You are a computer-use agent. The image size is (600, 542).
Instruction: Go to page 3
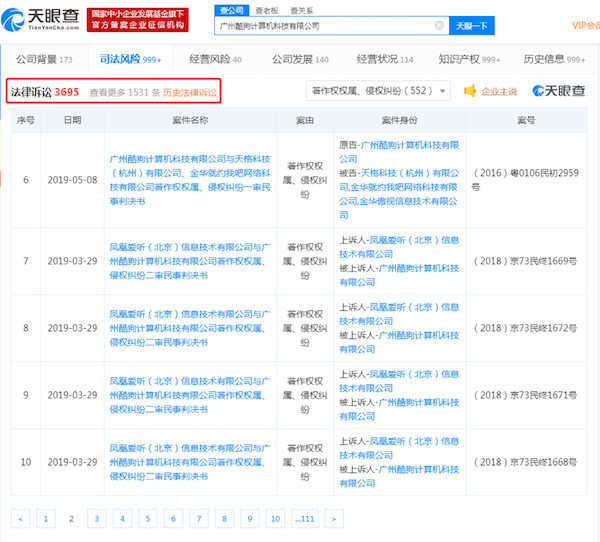pyautogui.click(x=97, y=519)
